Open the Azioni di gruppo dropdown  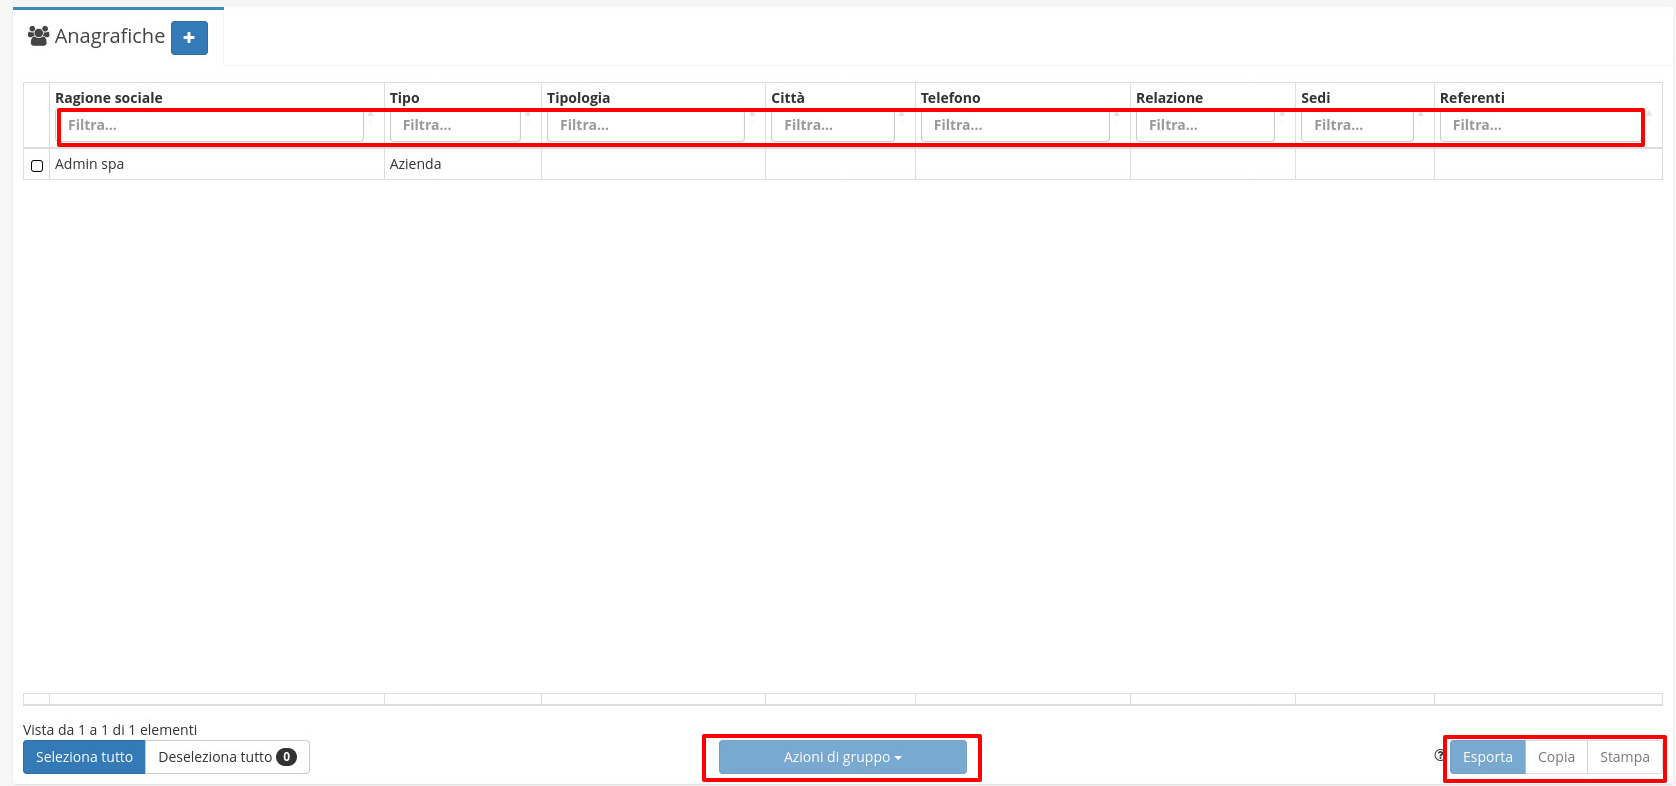coord(842,757)
